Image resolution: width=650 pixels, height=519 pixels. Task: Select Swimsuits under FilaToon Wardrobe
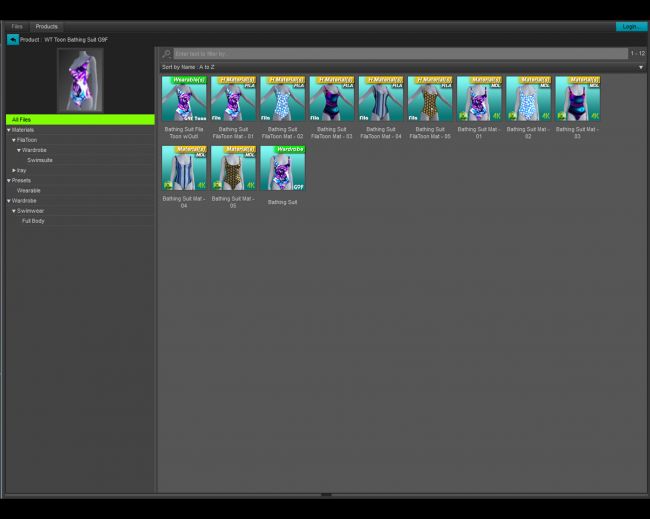(40, 160)
